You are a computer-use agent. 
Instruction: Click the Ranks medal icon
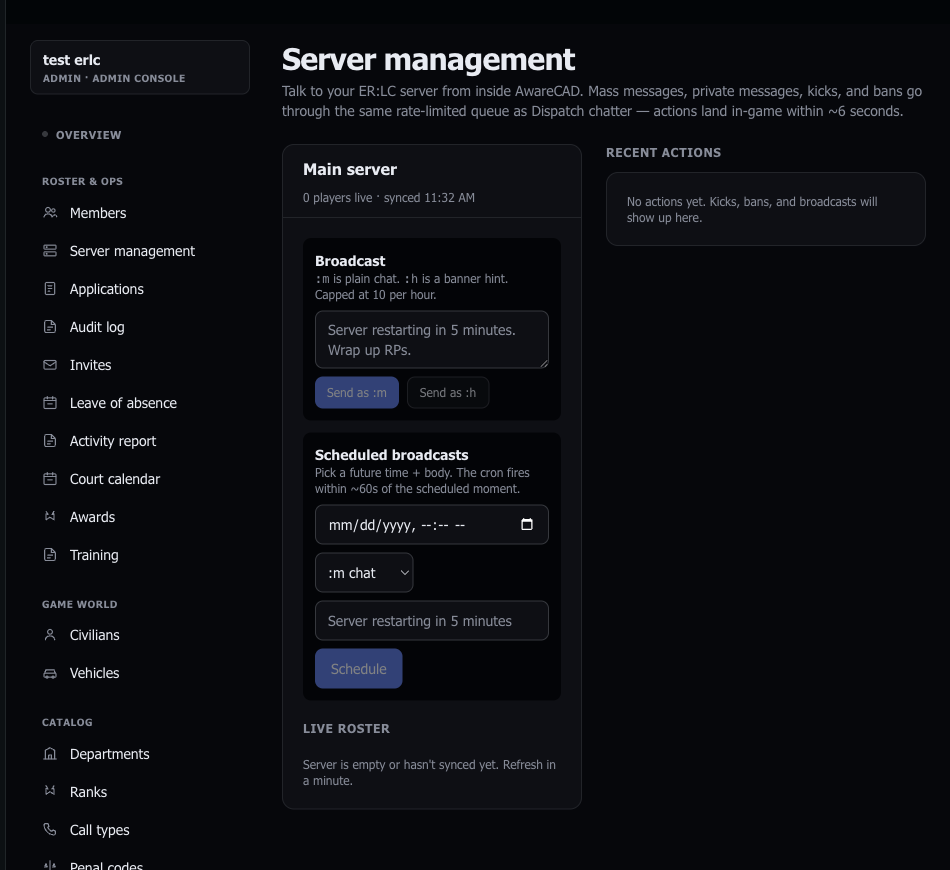pyautogui.click(x=50, y=791)
